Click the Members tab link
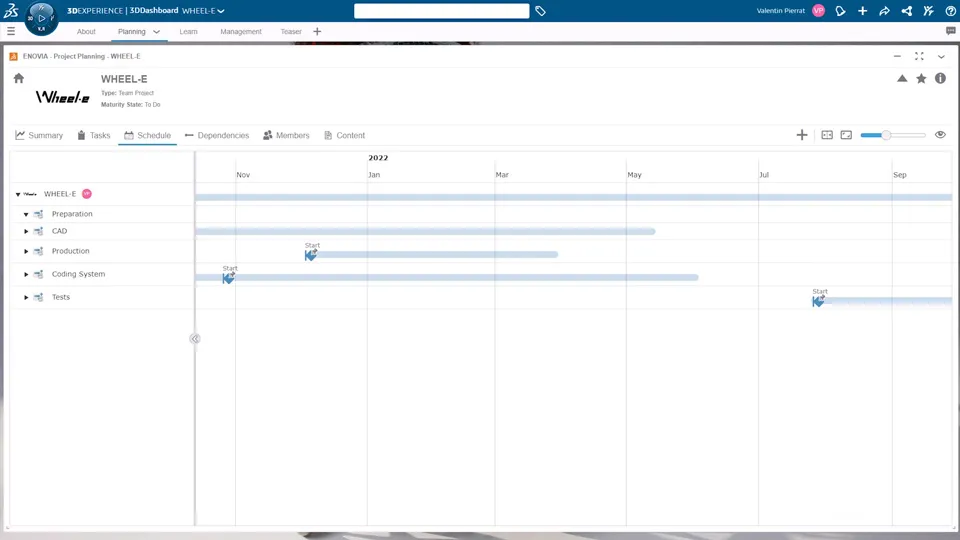This screenshot has height=540, width=960. pyautogui.click(x=286, y=135)
